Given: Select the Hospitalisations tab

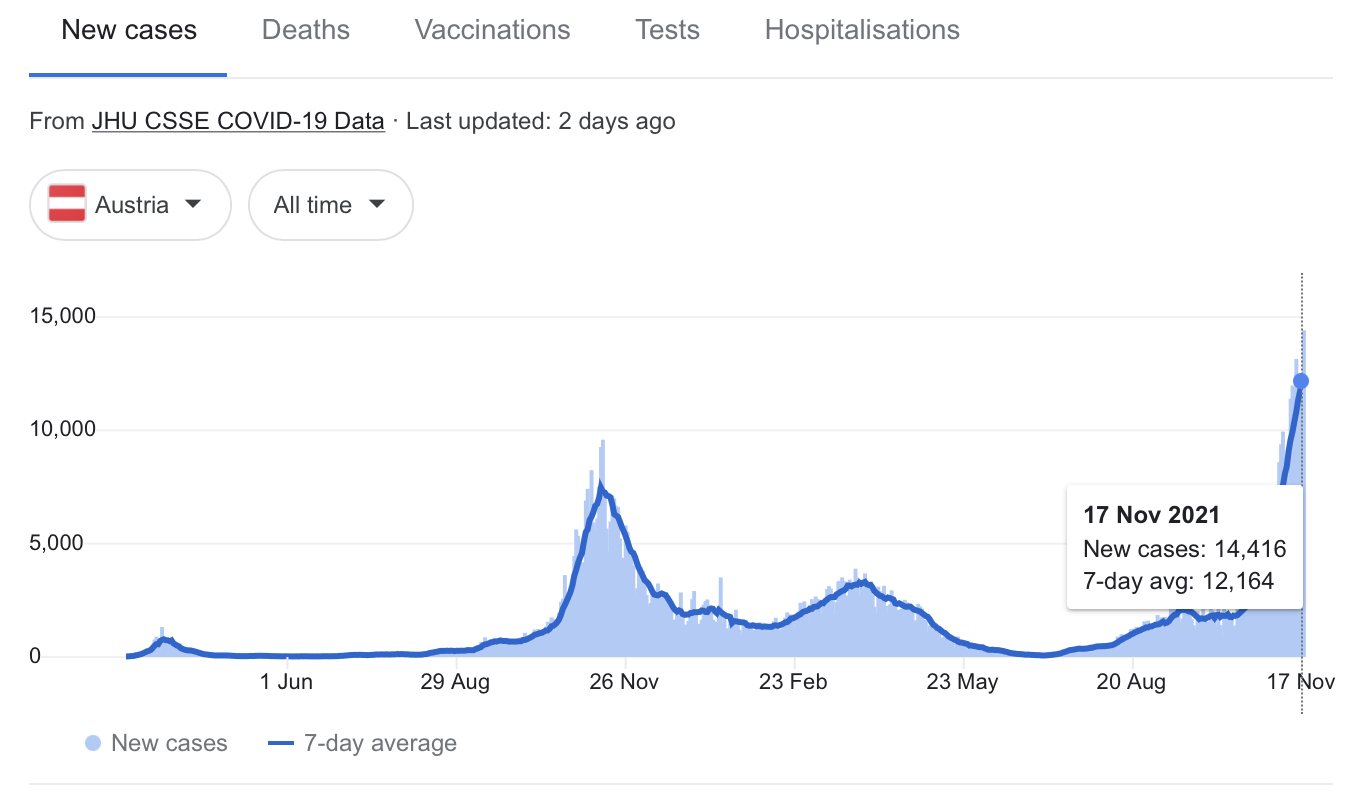Looking at the screenshot, I should (x=862, y=31).
